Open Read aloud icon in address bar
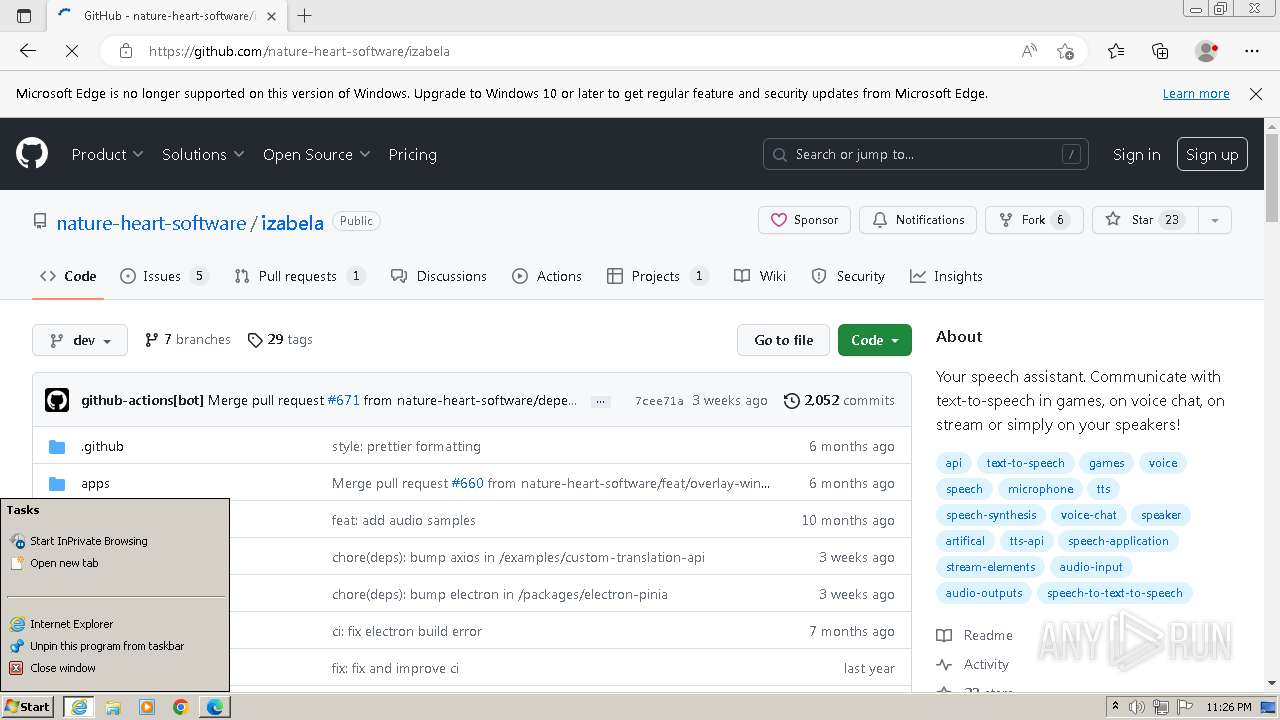 [1029, 51]
